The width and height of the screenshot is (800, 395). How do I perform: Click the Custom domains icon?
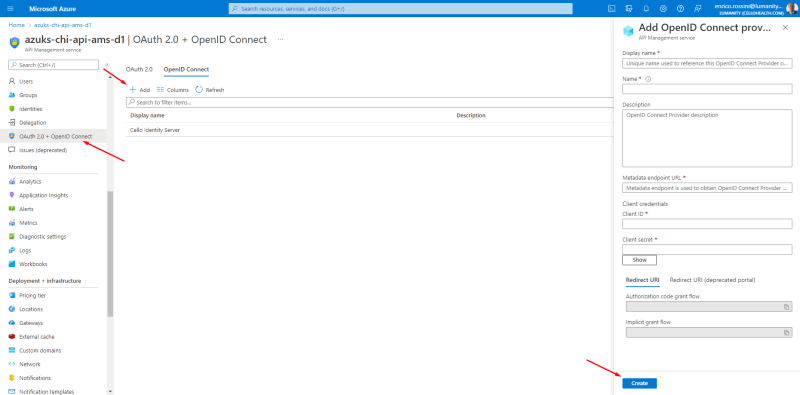(12, 351)
